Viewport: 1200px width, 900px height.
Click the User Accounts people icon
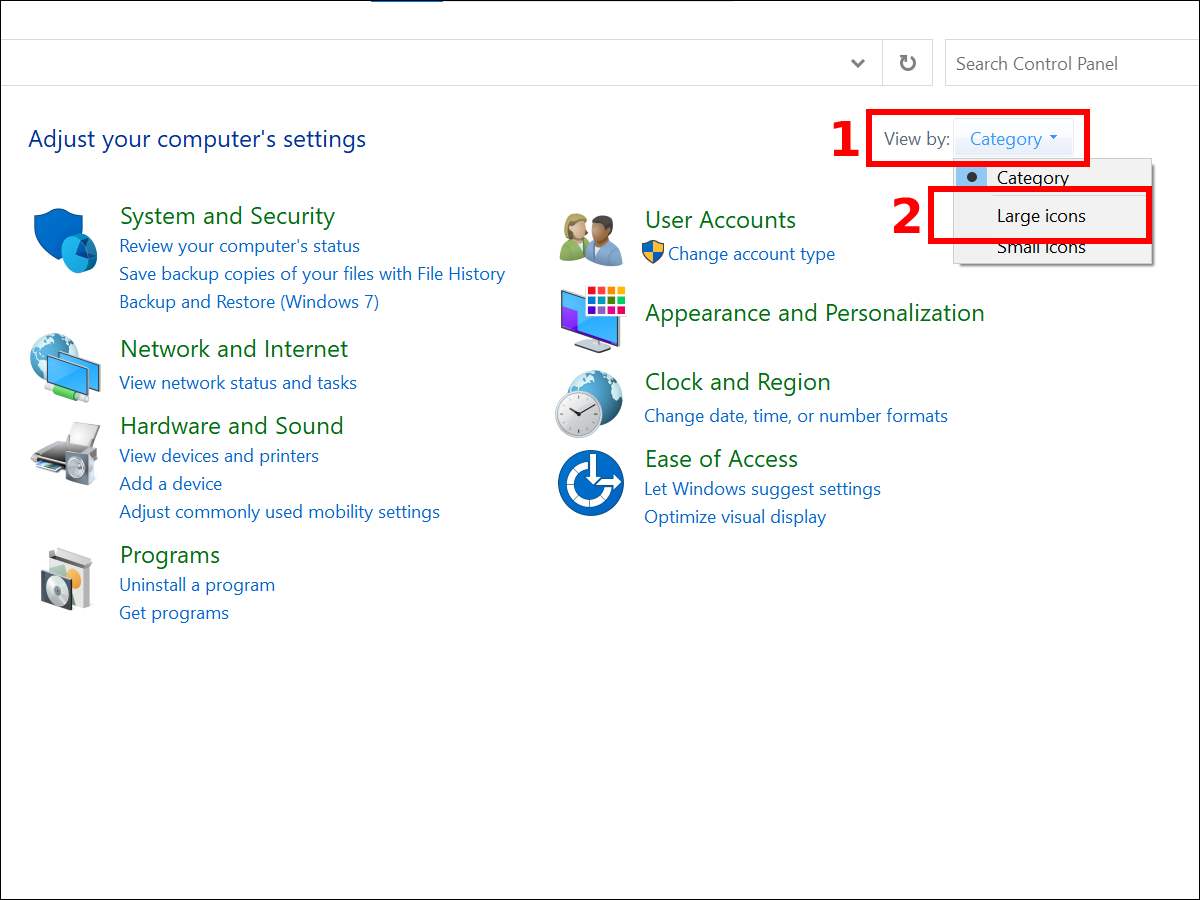click(590, 239)
